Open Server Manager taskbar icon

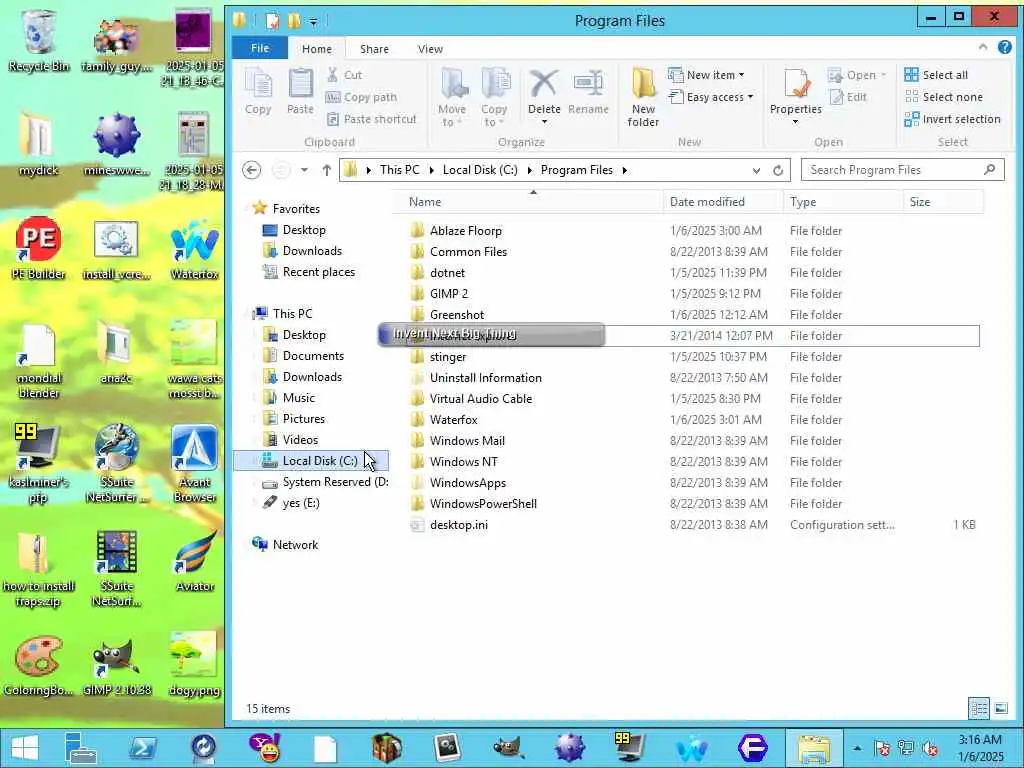point(80,747)
